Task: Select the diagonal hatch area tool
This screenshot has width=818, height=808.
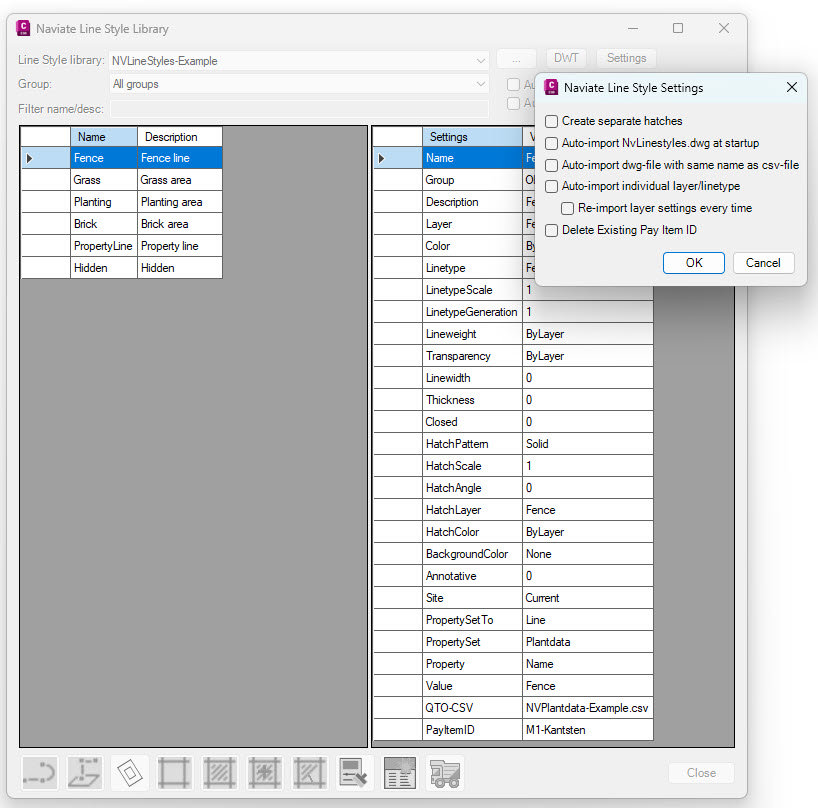Action: click(219, 772)
